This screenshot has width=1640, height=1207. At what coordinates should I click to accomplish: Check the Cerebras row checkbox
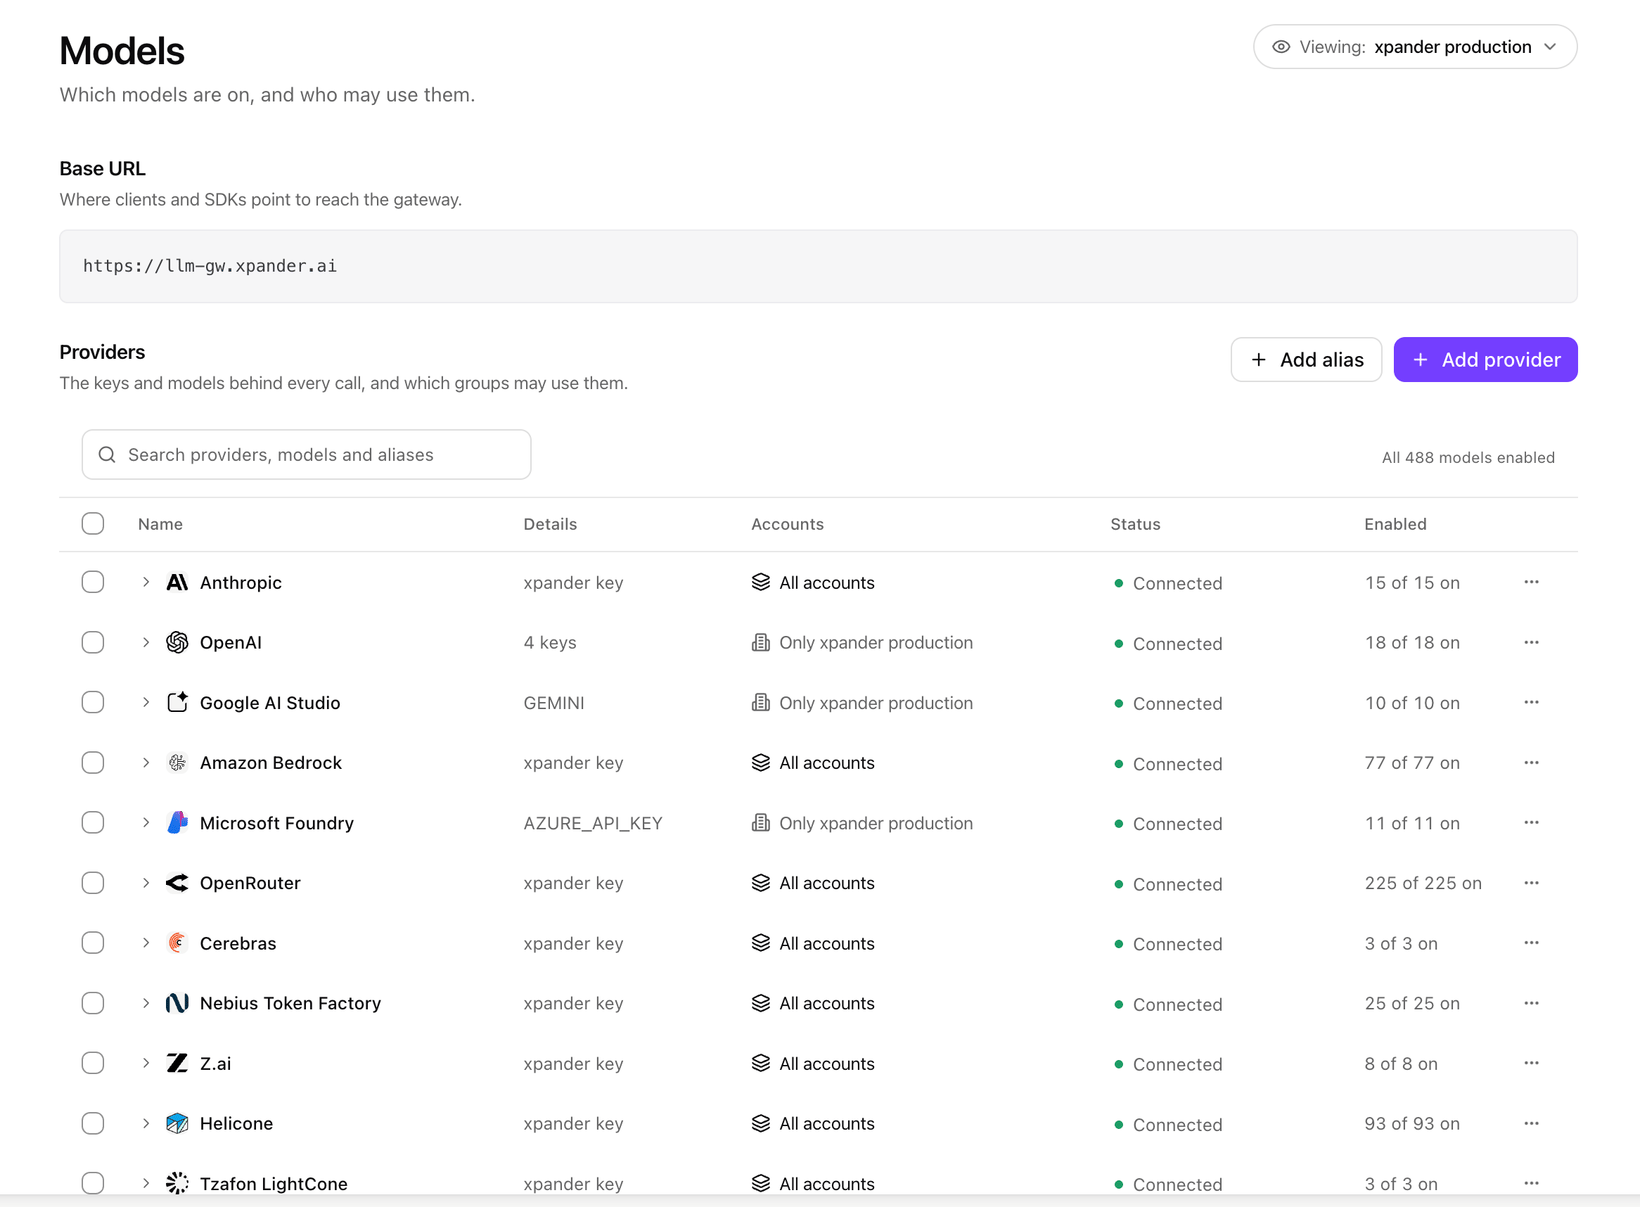tap(93, 943)
